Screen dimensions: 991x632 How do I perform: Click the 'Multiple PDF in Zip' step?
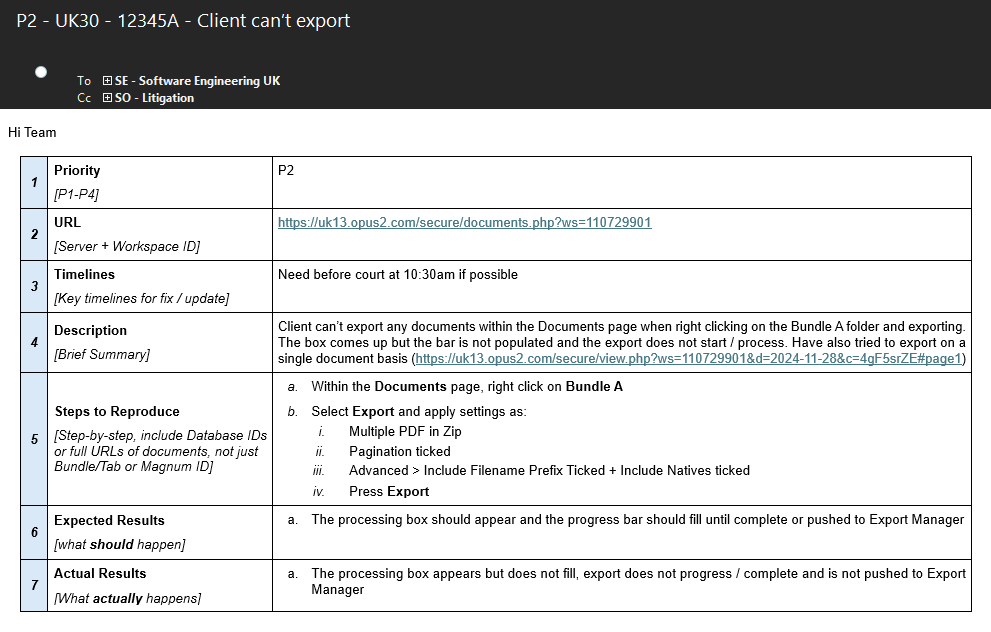coord(405,431)
